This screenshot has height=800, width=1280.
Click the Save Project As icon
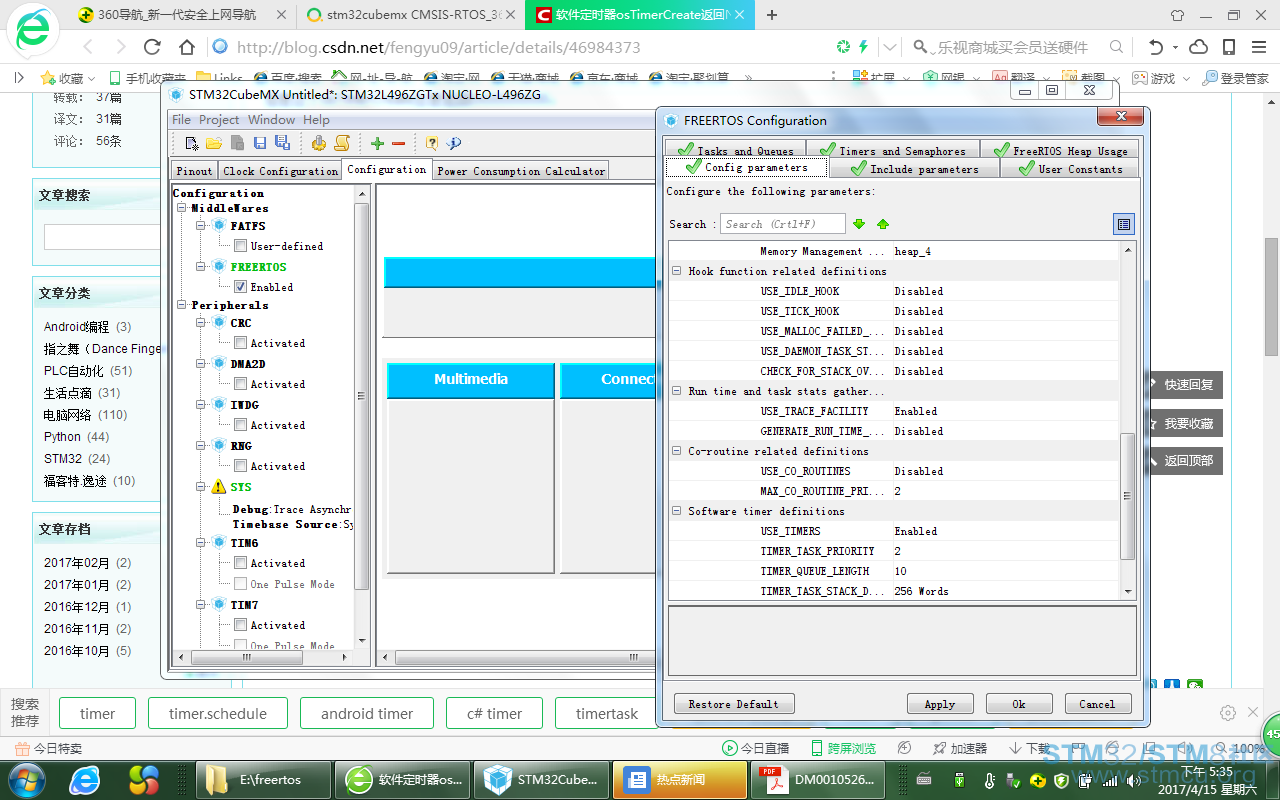[282, 144]
